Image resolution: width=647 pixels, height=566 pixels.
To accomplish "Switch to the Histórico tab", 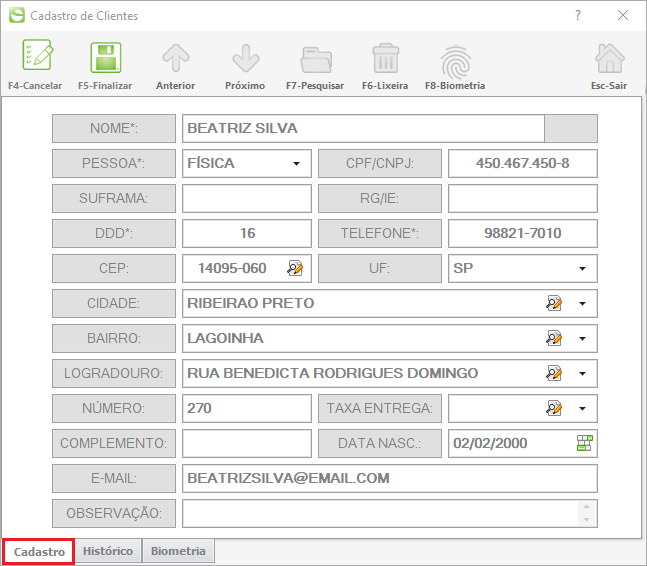I will point(108,551).
